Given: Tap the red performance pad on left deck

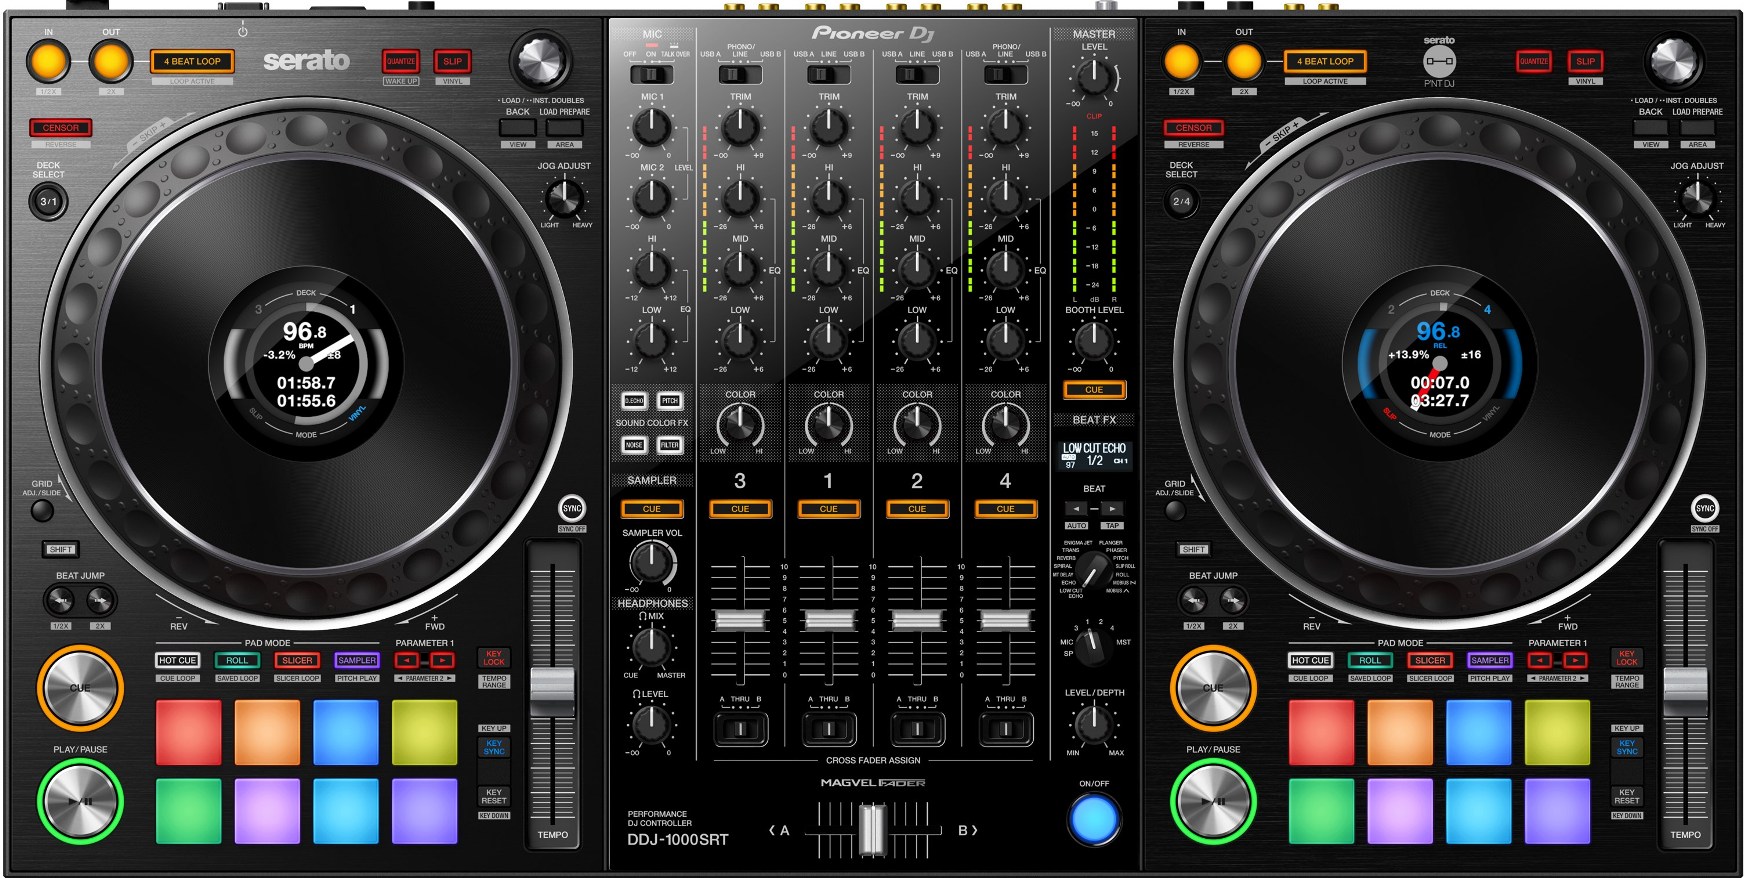Looking at the screenshot, I should [189, 732].
